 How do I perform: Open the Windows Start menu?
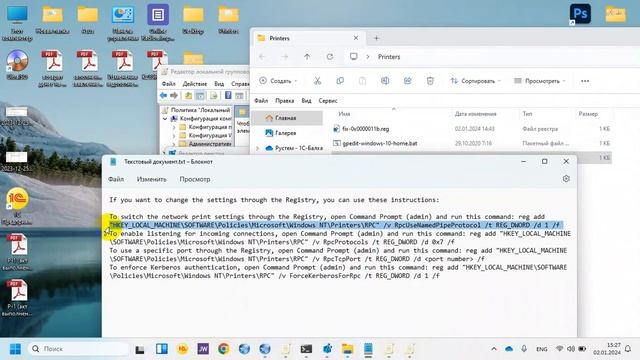click(16, 349)
